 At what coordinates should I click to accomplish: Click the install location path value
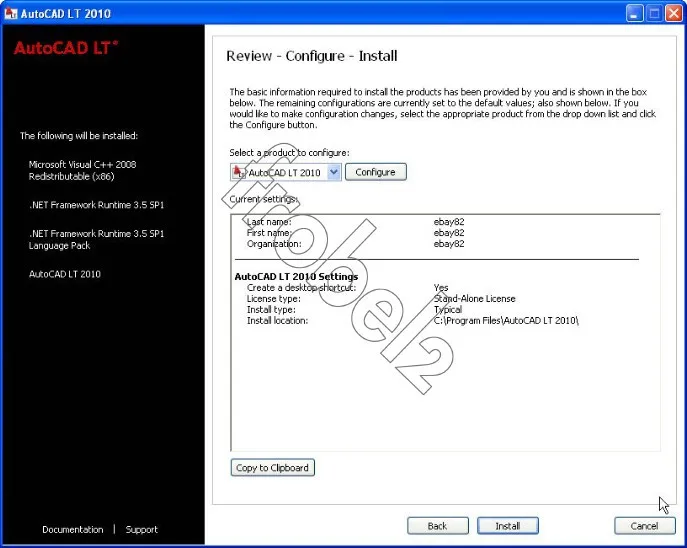coord(506,321)
